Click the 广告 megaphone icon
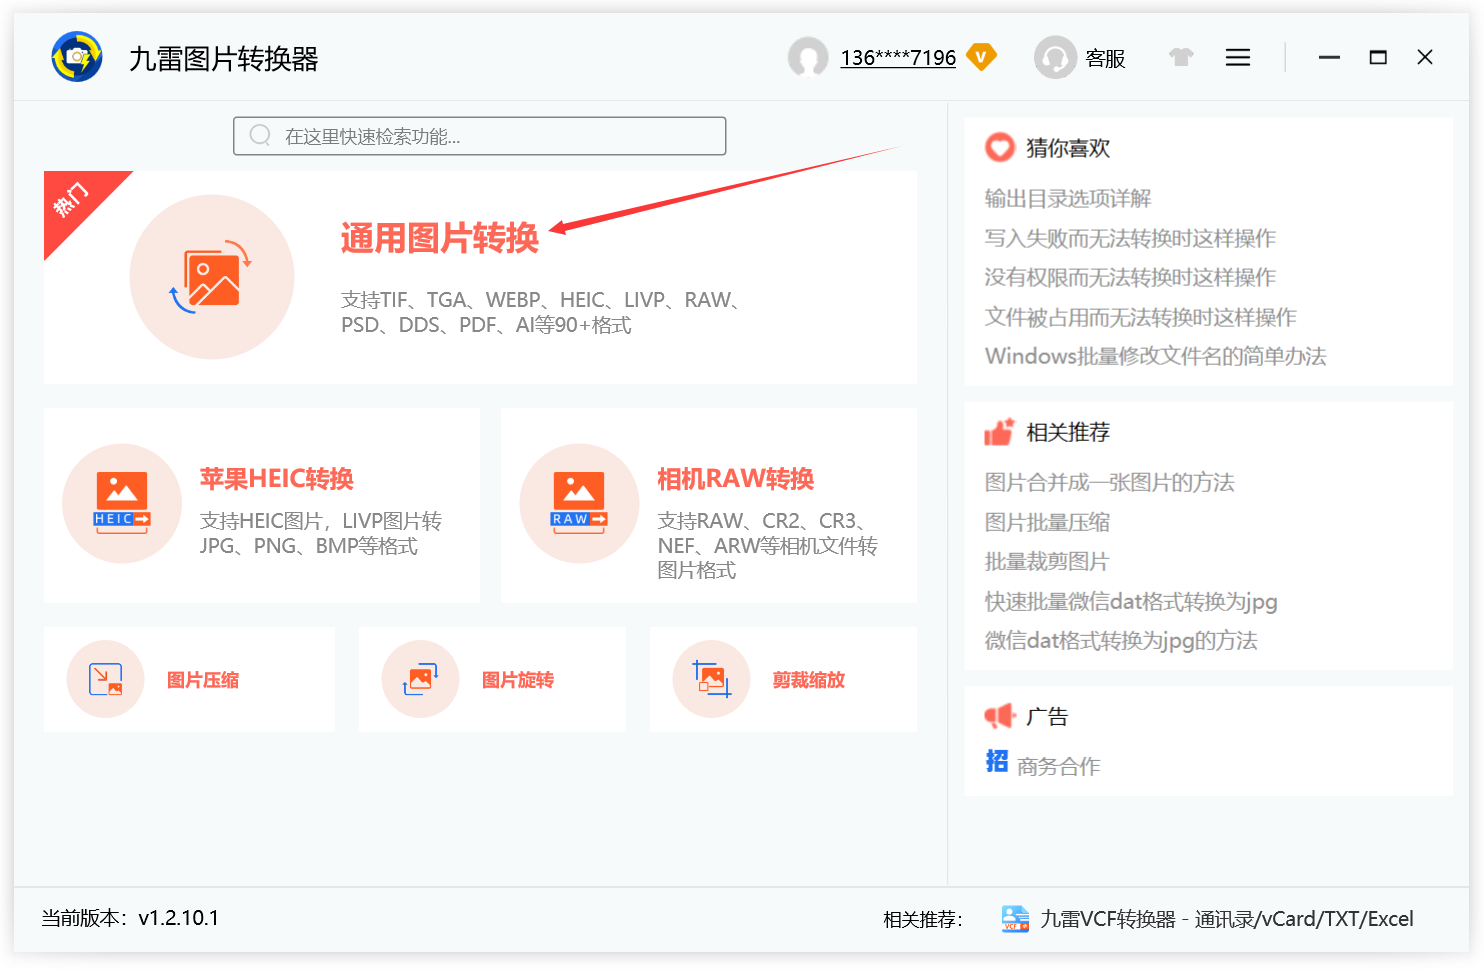 tap(1000, 716)
